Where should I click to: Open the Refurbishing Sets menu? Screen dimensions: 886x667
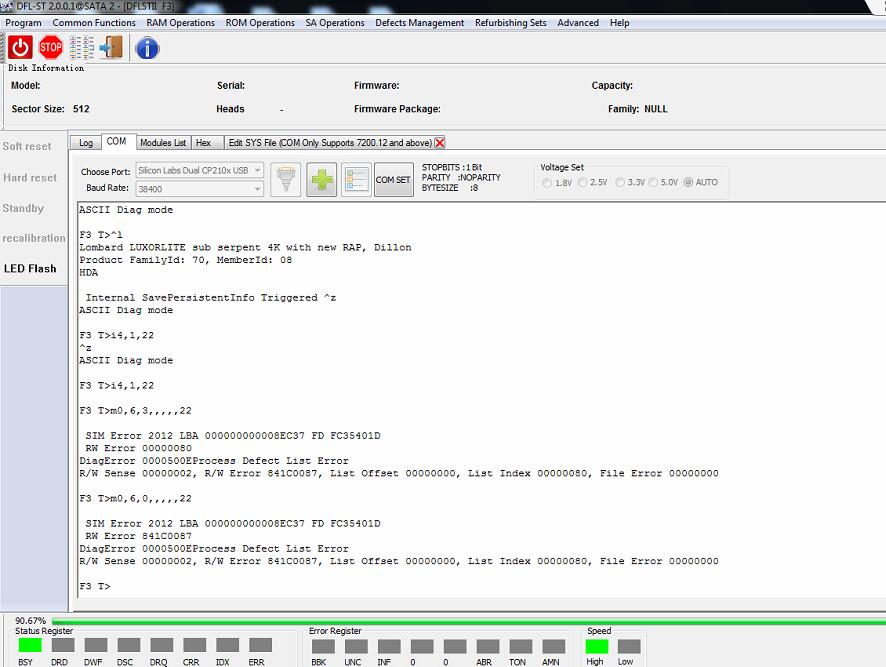point(510,23)
